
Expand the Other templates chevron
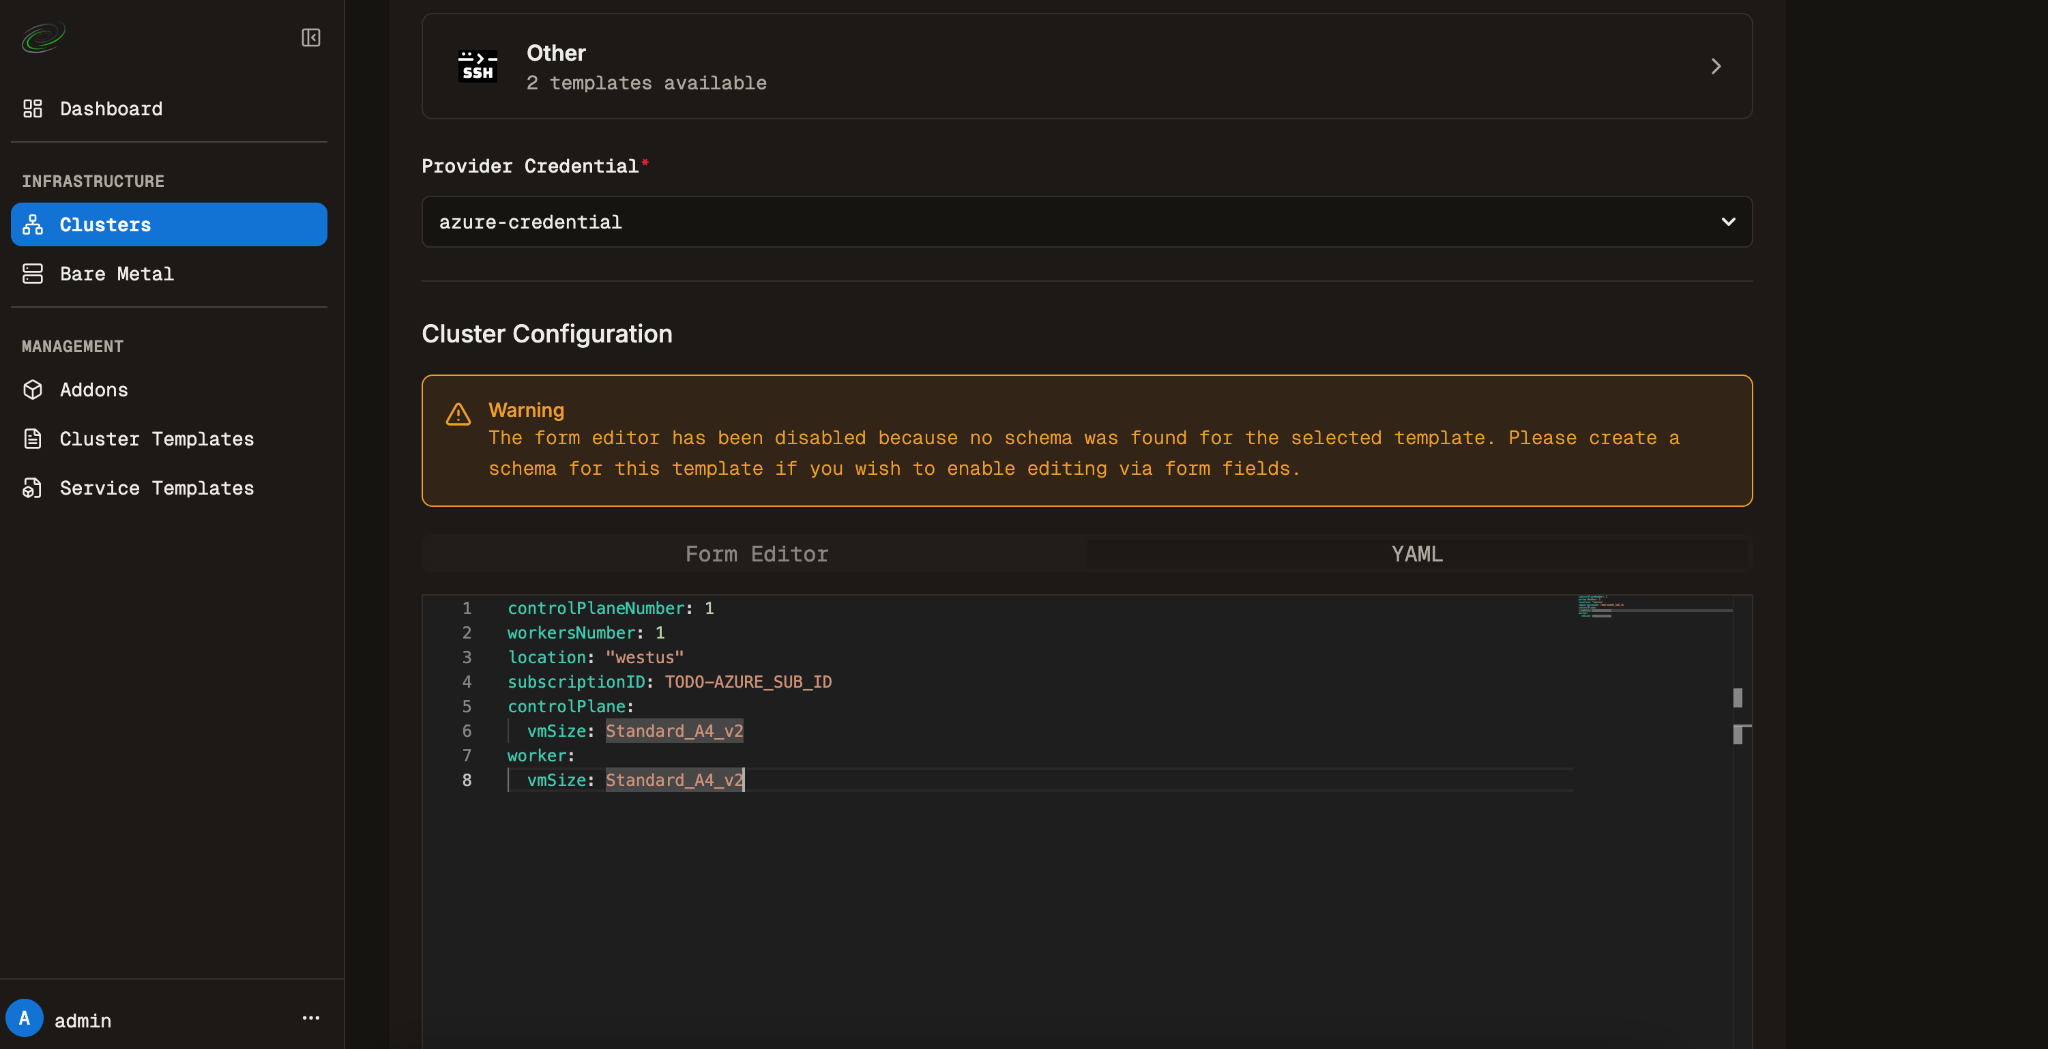[x=1715, y=66]
